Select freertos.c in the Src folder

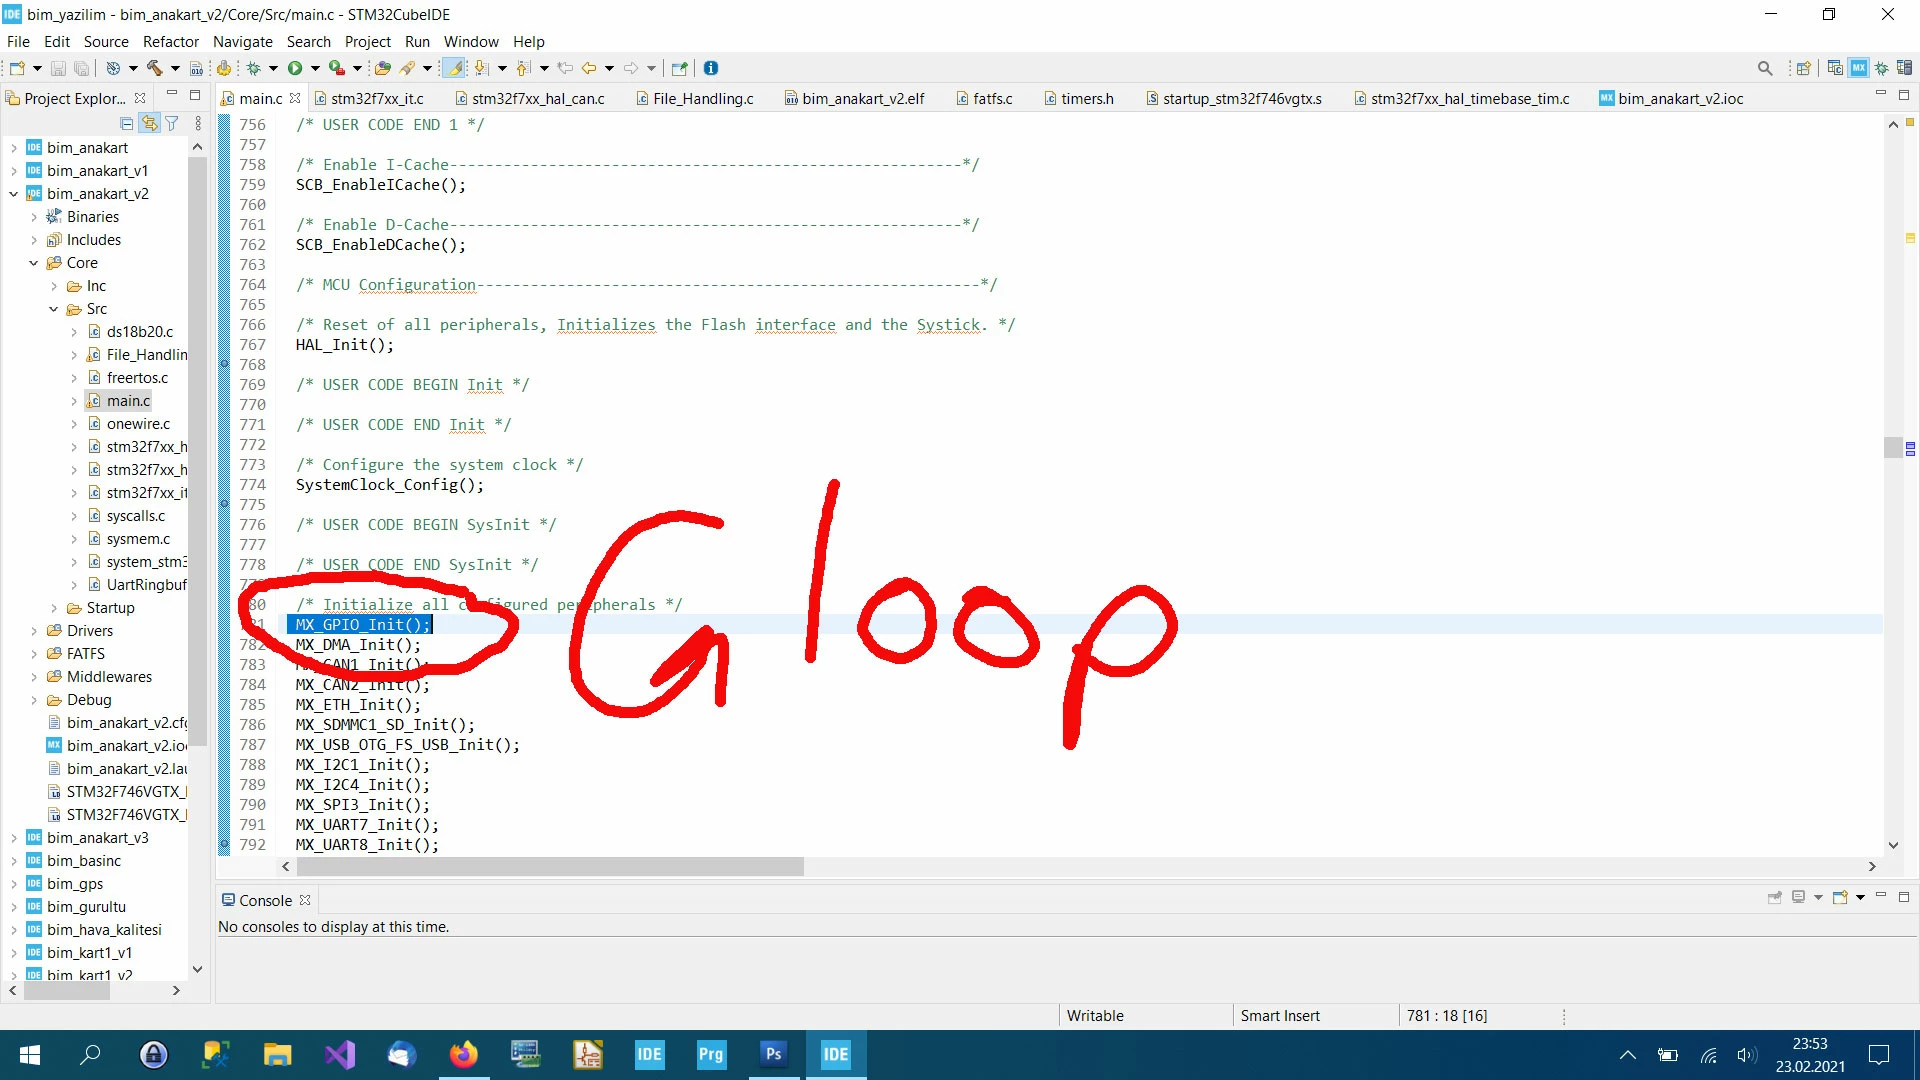137,378
